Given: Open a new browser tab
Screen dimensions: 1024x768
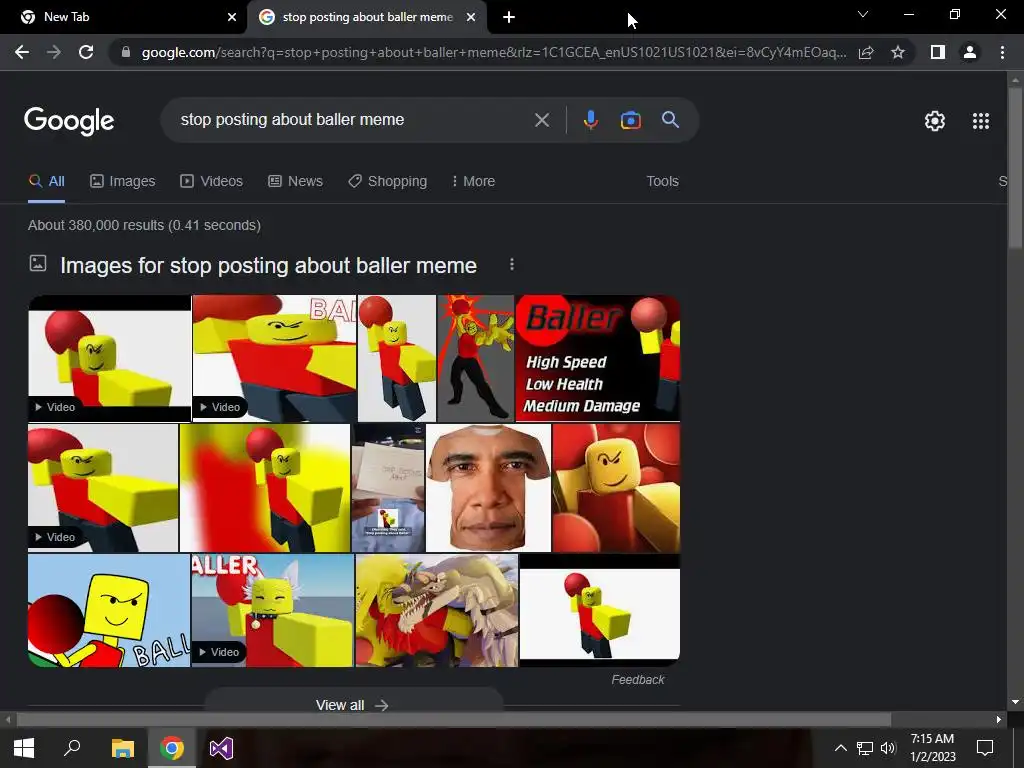Looking at the screenshot, I should 509,18.
